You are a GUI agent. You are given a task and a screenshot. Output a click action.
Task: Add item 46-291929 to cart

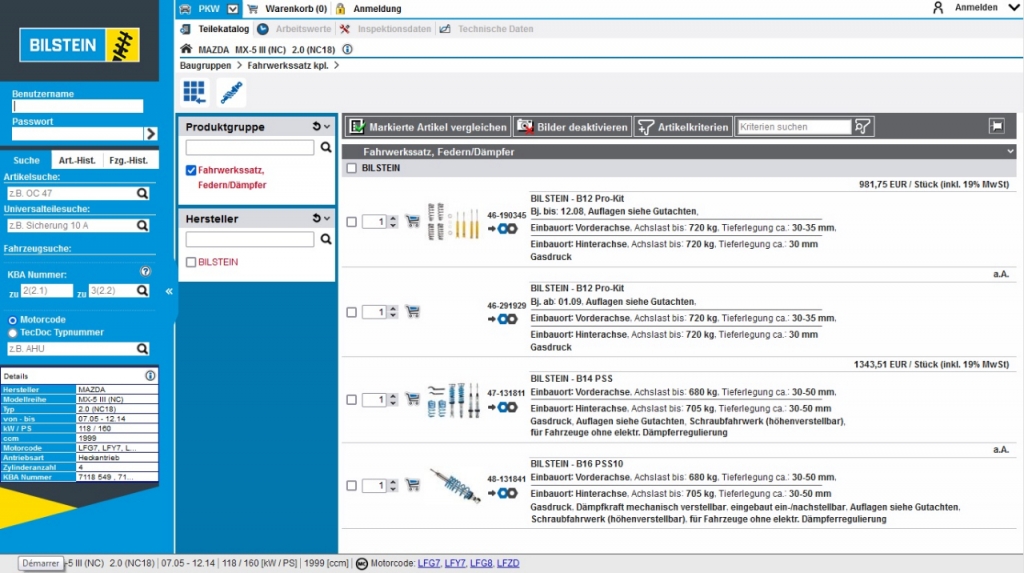412,311
